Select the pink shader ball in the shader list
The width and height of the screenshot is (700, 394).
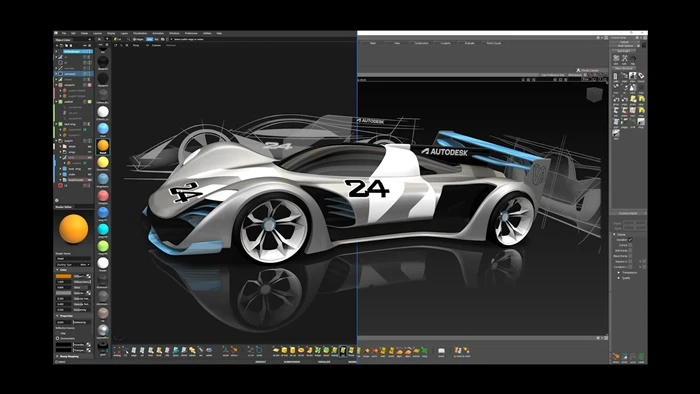pyautogui.click(x=103, y=195)
